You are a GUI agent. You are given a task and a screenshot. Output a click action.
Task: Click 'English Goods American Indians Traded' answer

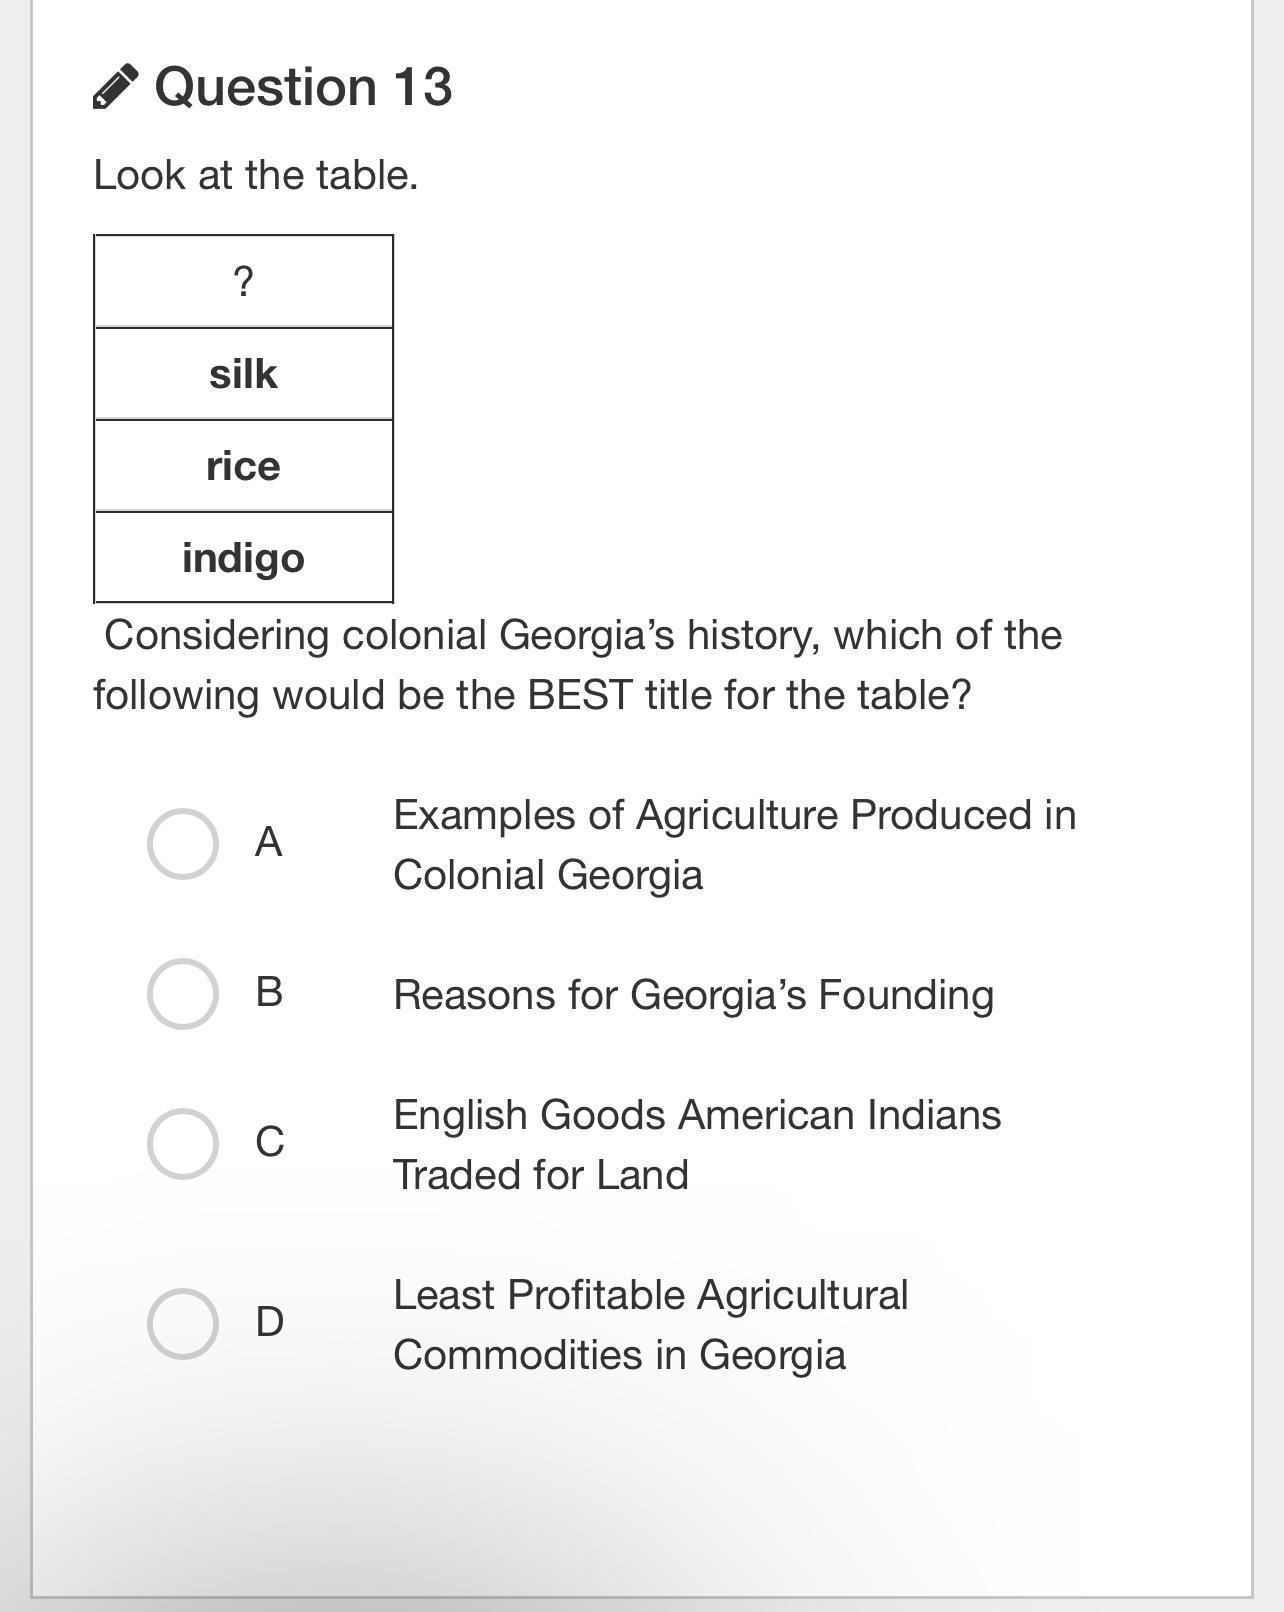click(x=696, y=1144)
